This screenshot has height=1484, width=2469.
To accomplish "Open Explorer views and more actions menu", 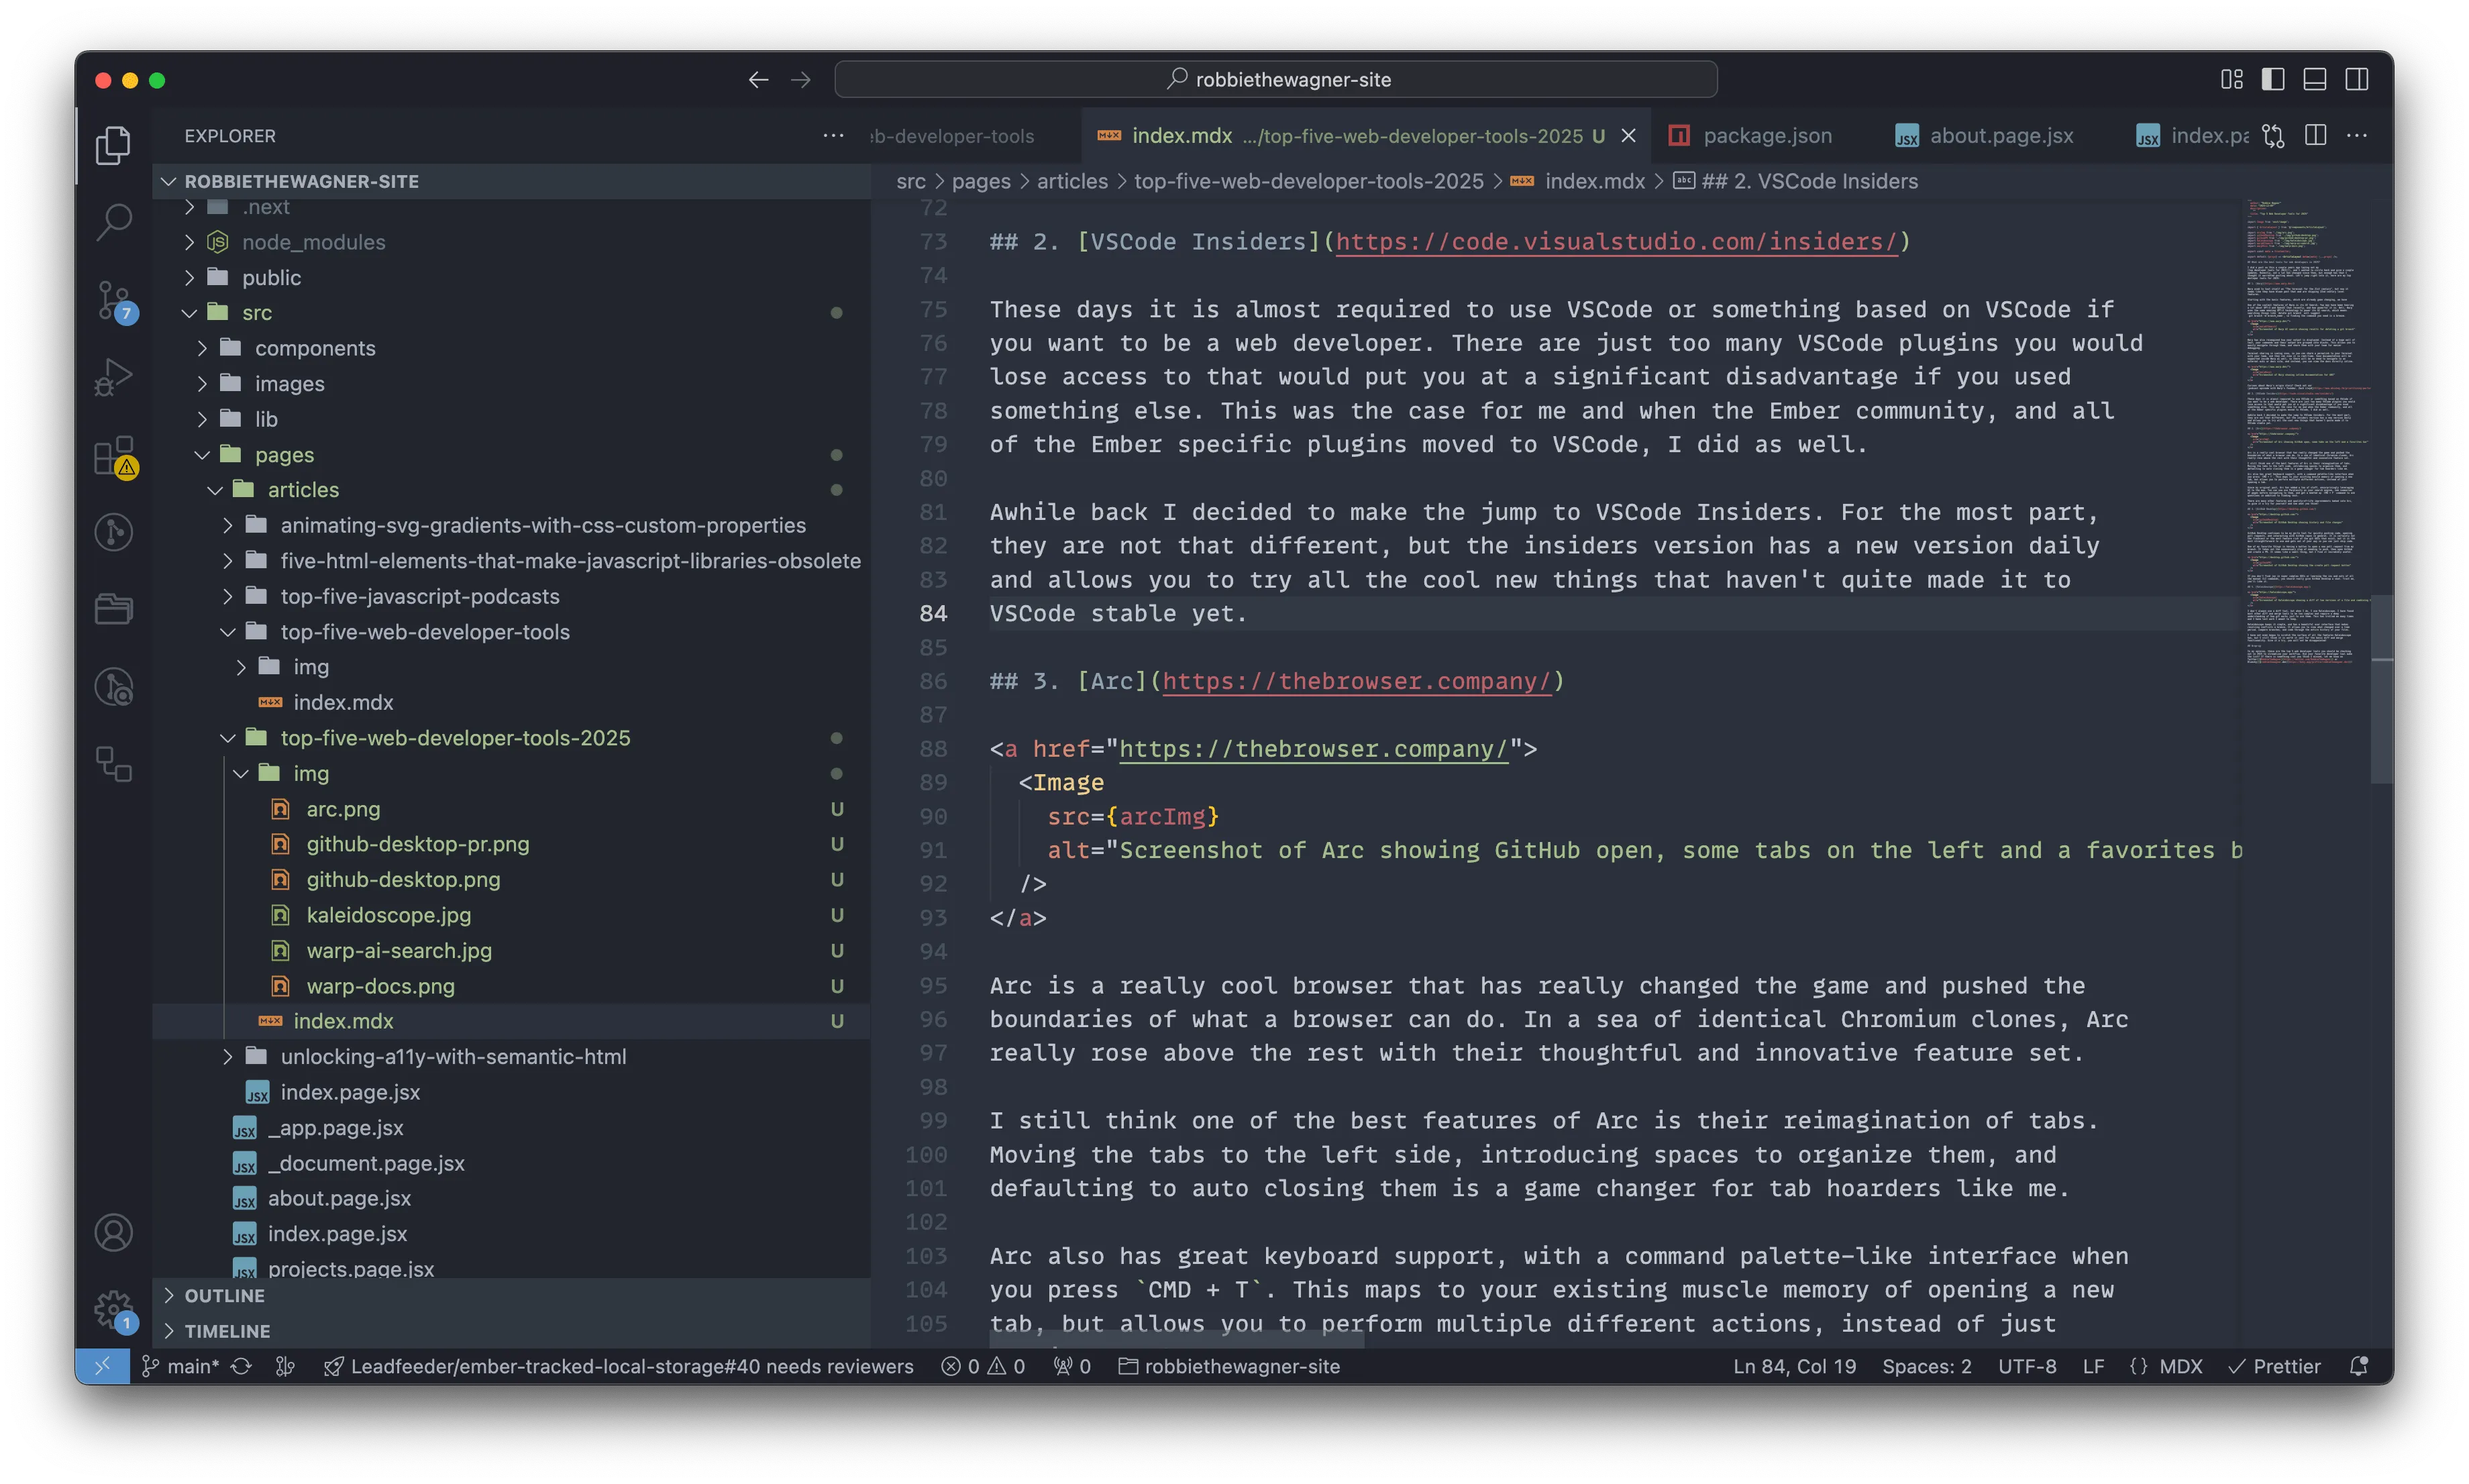I will 833,135.
